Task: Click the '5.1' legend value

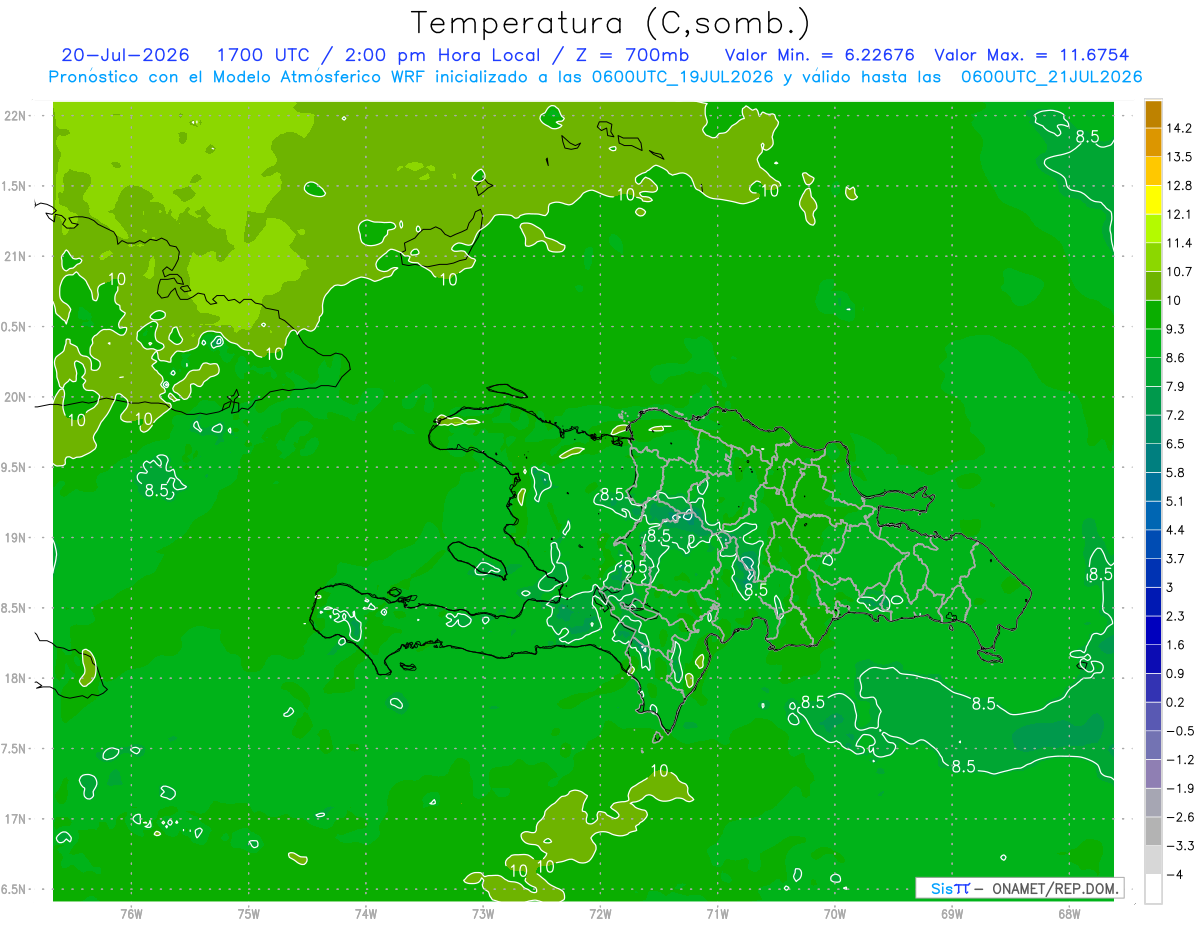Action: click(1177, 501)
